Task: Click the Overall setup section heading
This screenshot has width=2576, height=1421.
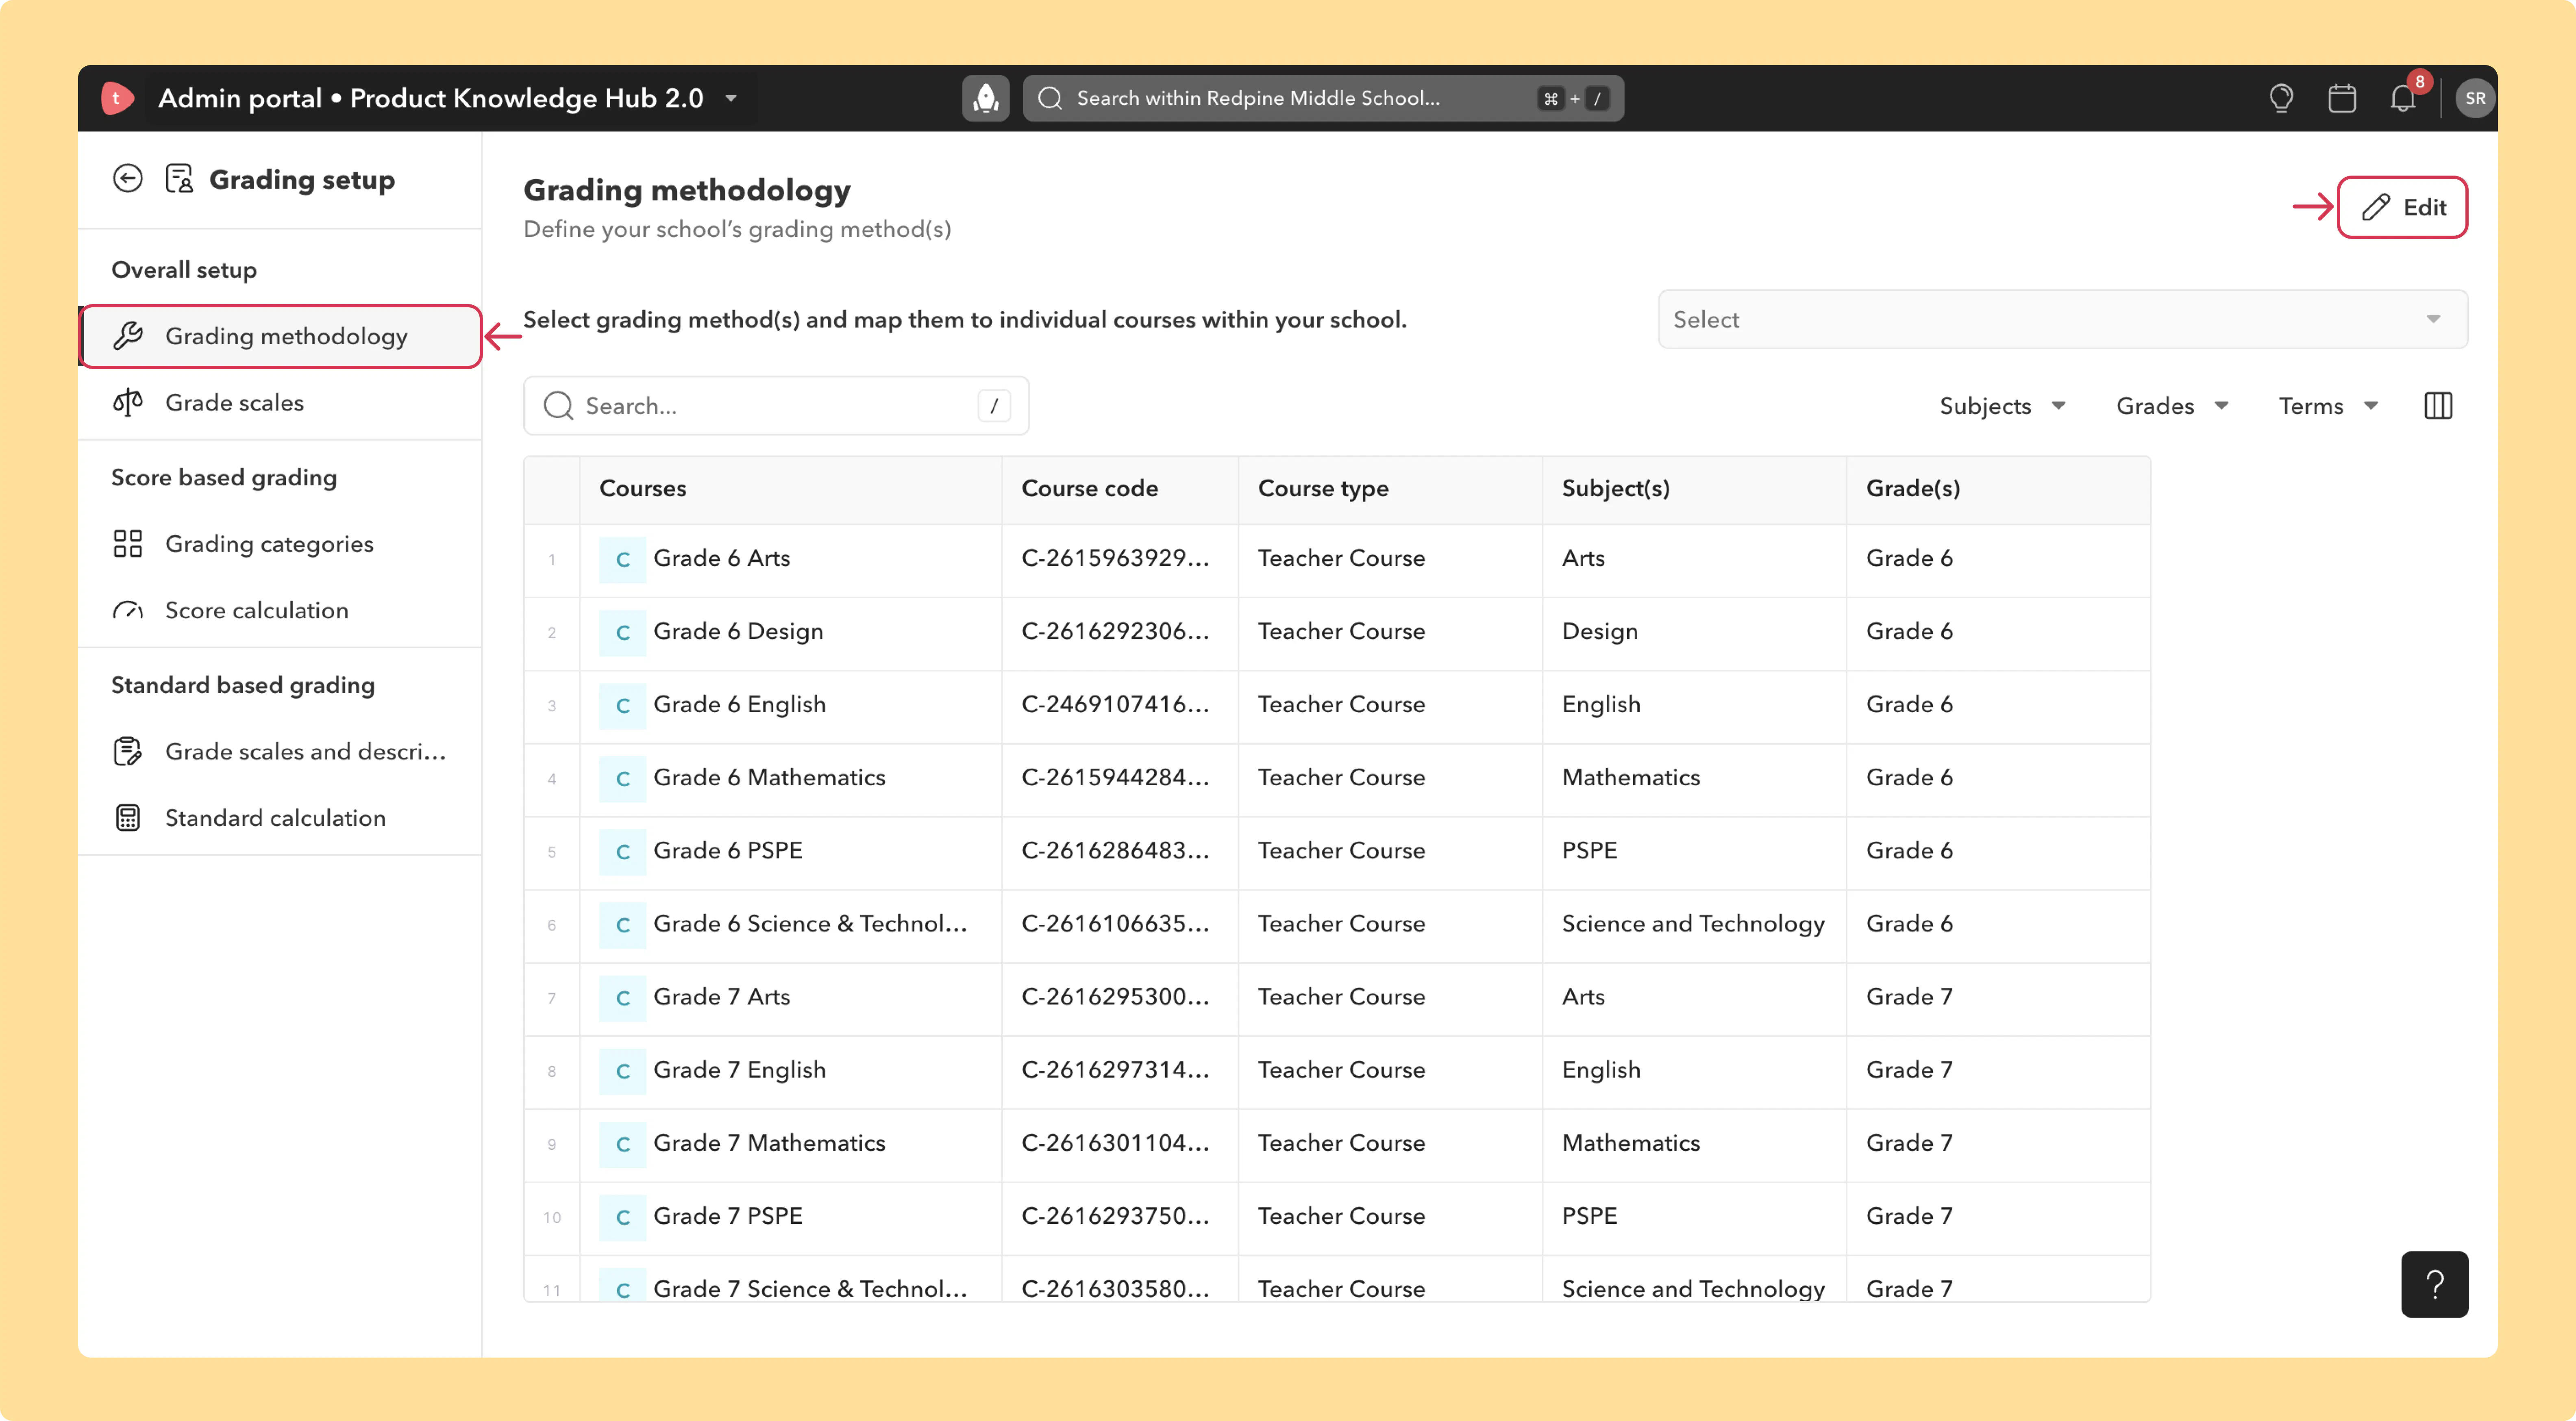Action: coord(184,270)
